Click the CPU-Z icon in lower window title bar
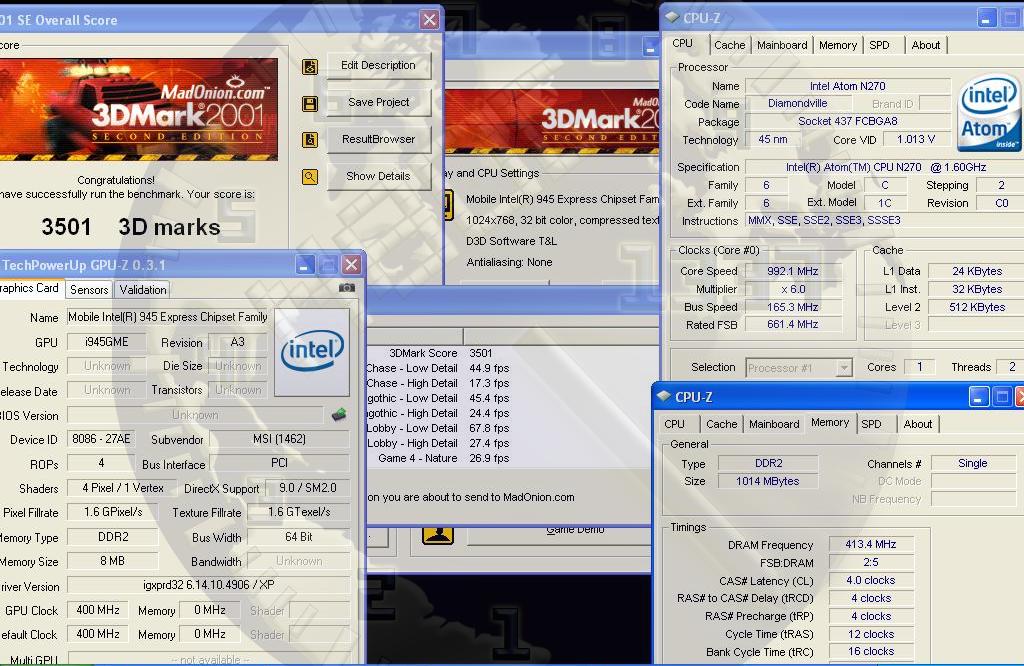 click(664, 396)
